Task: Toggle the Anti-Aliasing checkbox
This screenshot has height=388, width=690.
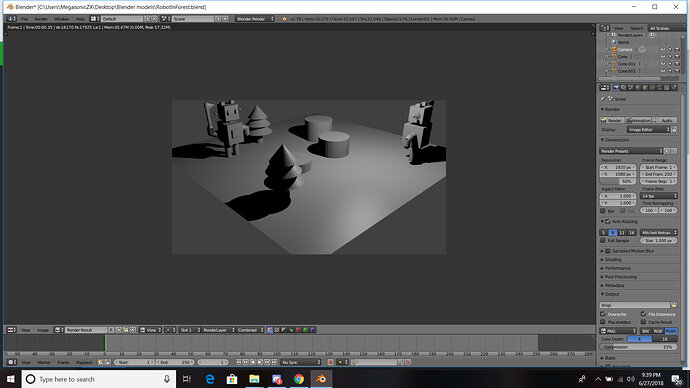Action: point(608,221)
